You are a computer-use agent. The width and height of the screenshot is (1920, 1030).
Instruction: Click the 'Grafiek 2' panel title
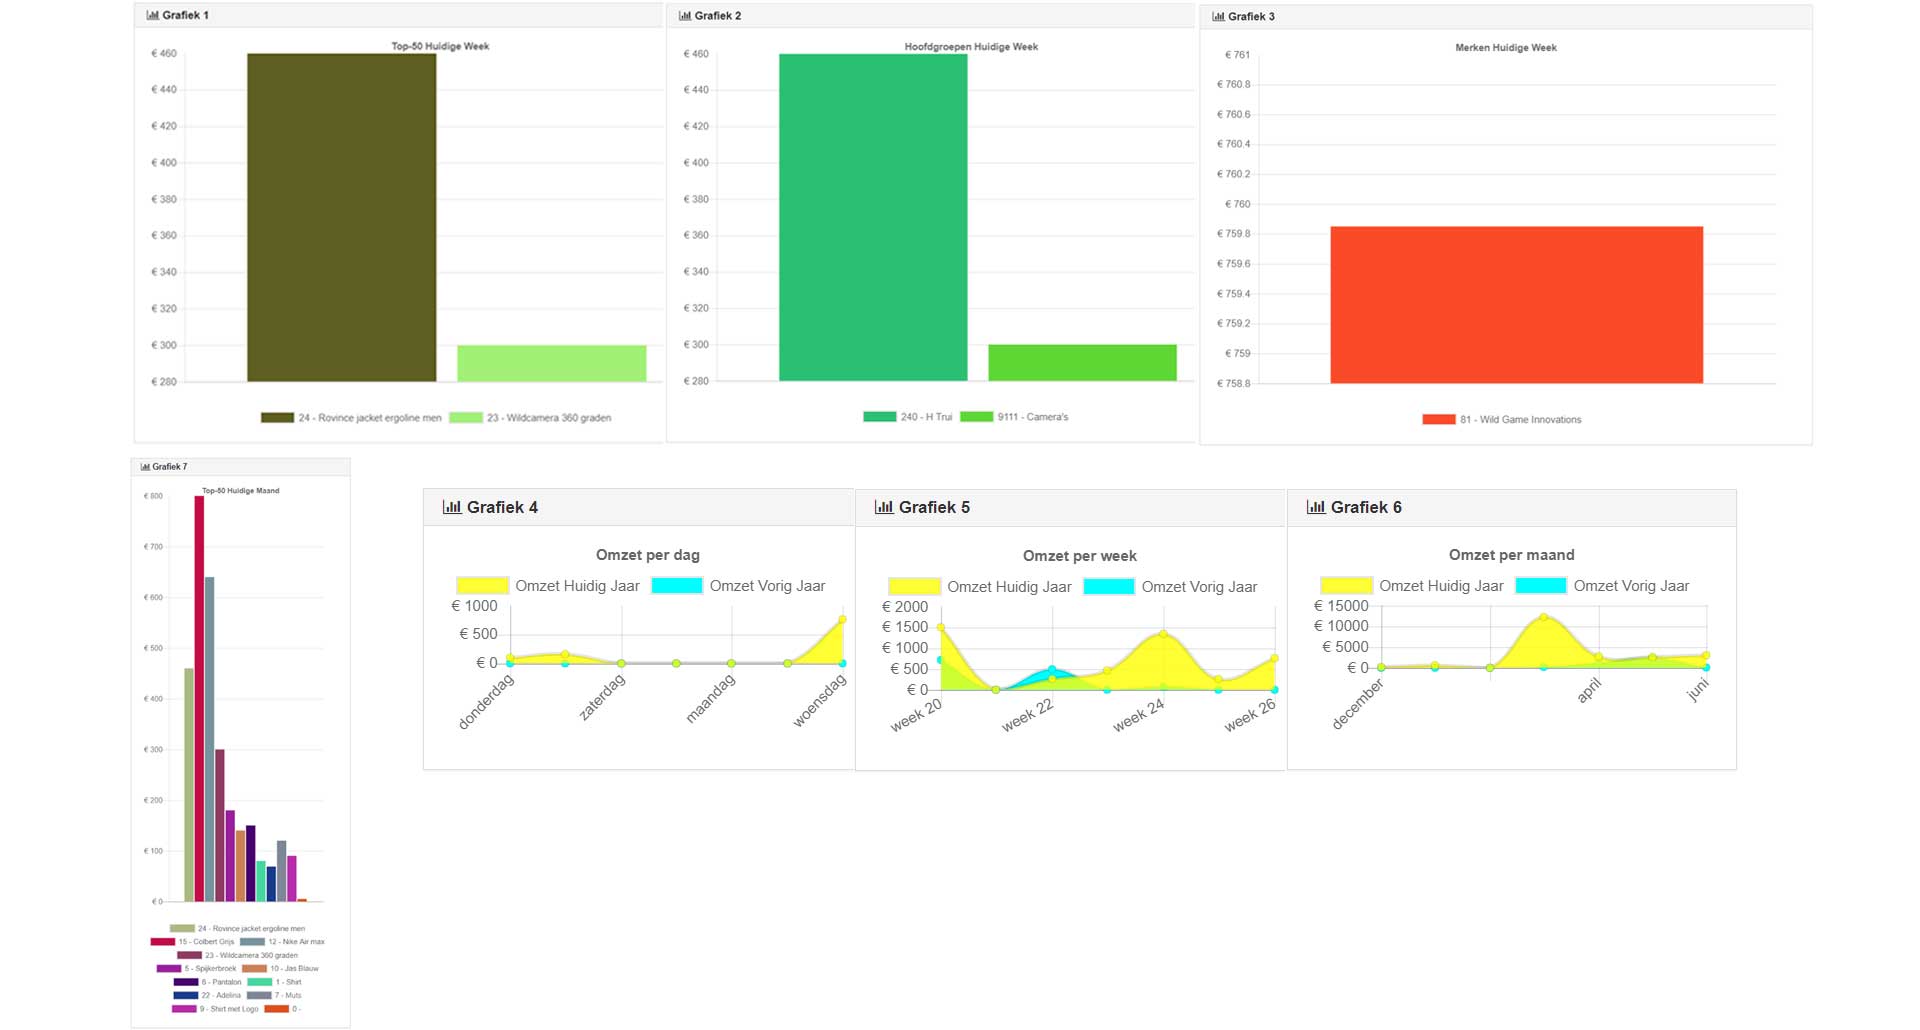pyautogui.click(x=718, y=15)
